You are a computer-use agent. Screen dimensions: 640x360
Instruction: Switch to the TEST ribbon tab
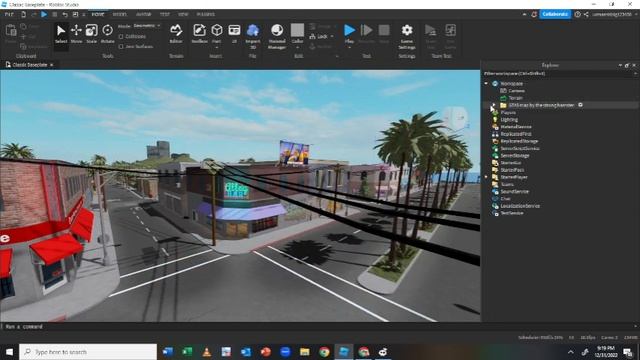(164, 14)
